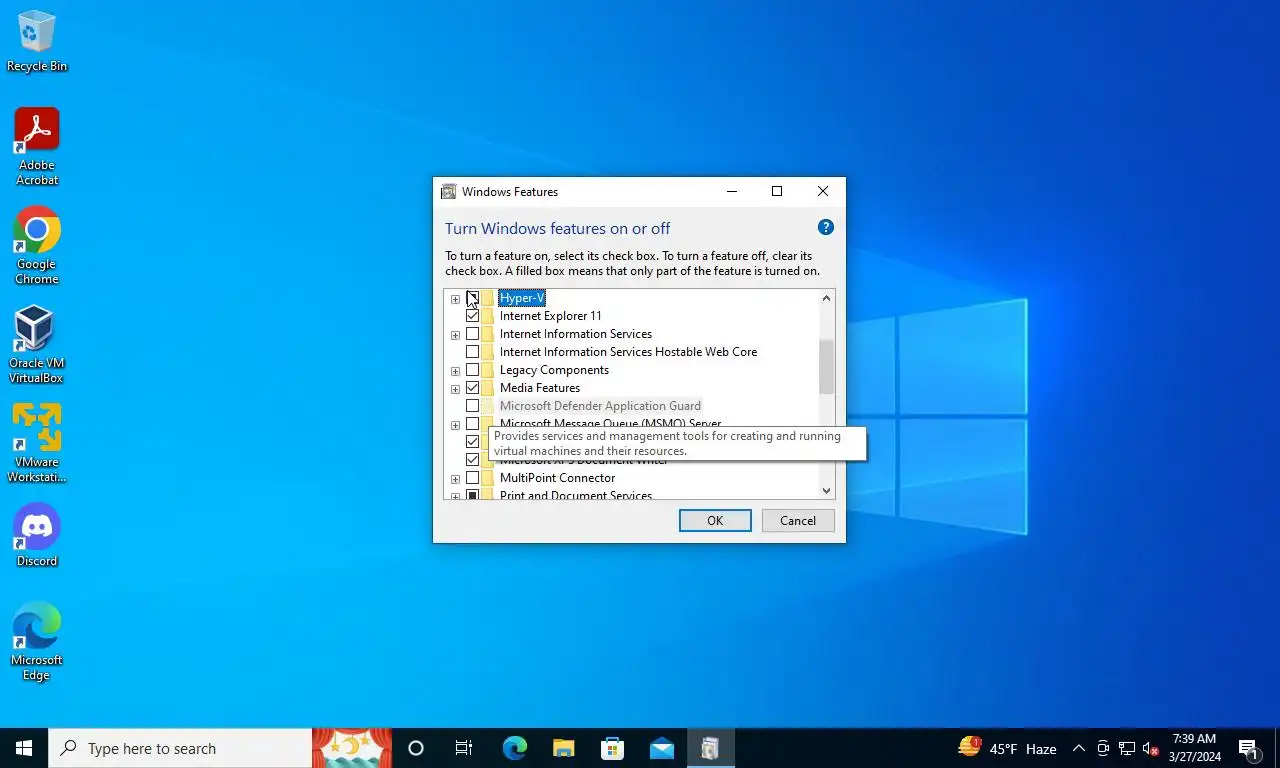Image resolution: width=1280 pixels, height=768 pixels.
Task: Open the Microsoft Edge desktop shortcut
Action: pos(37,642)
